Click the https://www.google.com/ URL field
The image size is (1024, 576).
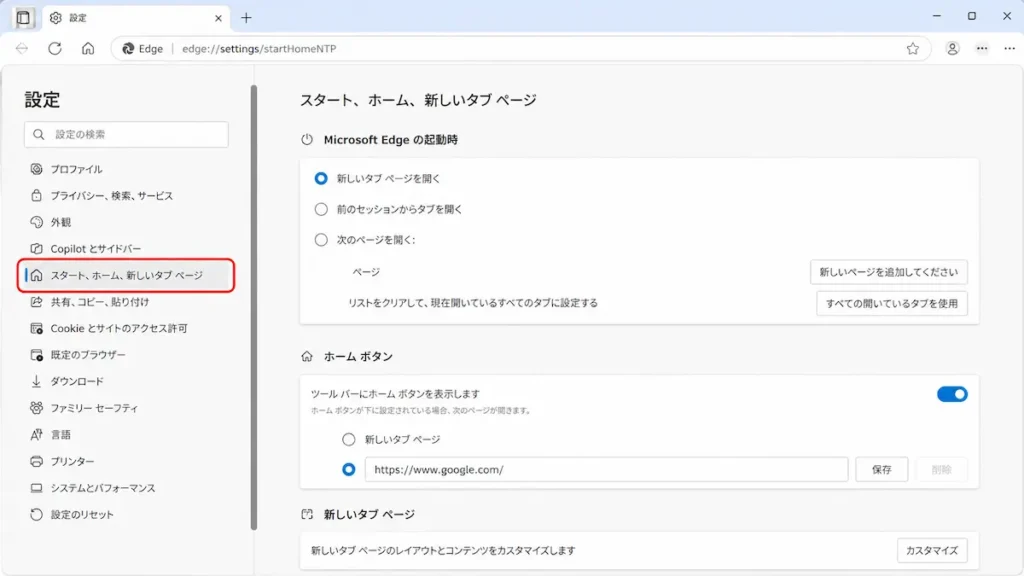pos(606,470)
